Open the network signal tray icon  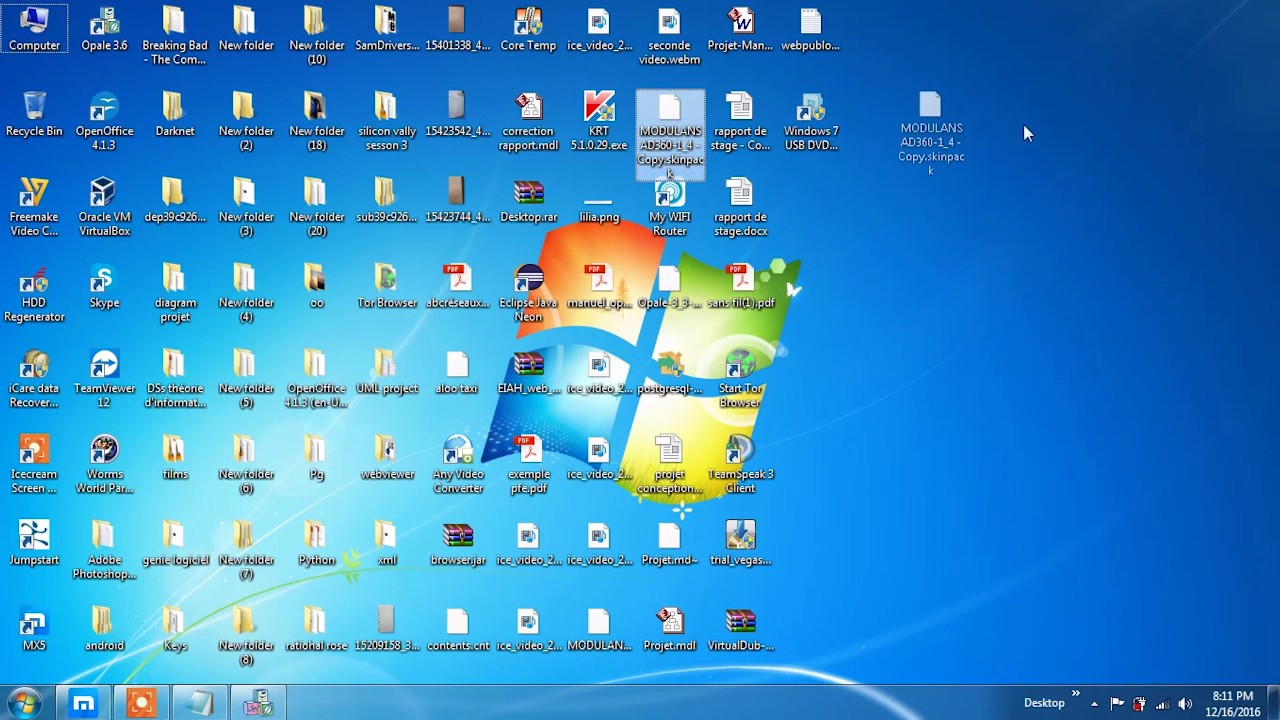click(1162, 704)
